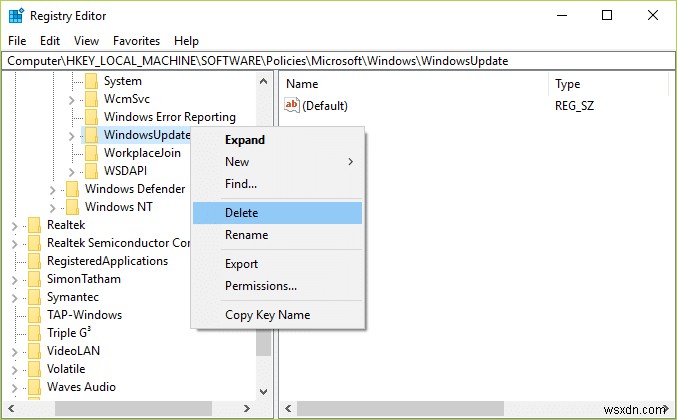Click the Name column header

point(302,85)
